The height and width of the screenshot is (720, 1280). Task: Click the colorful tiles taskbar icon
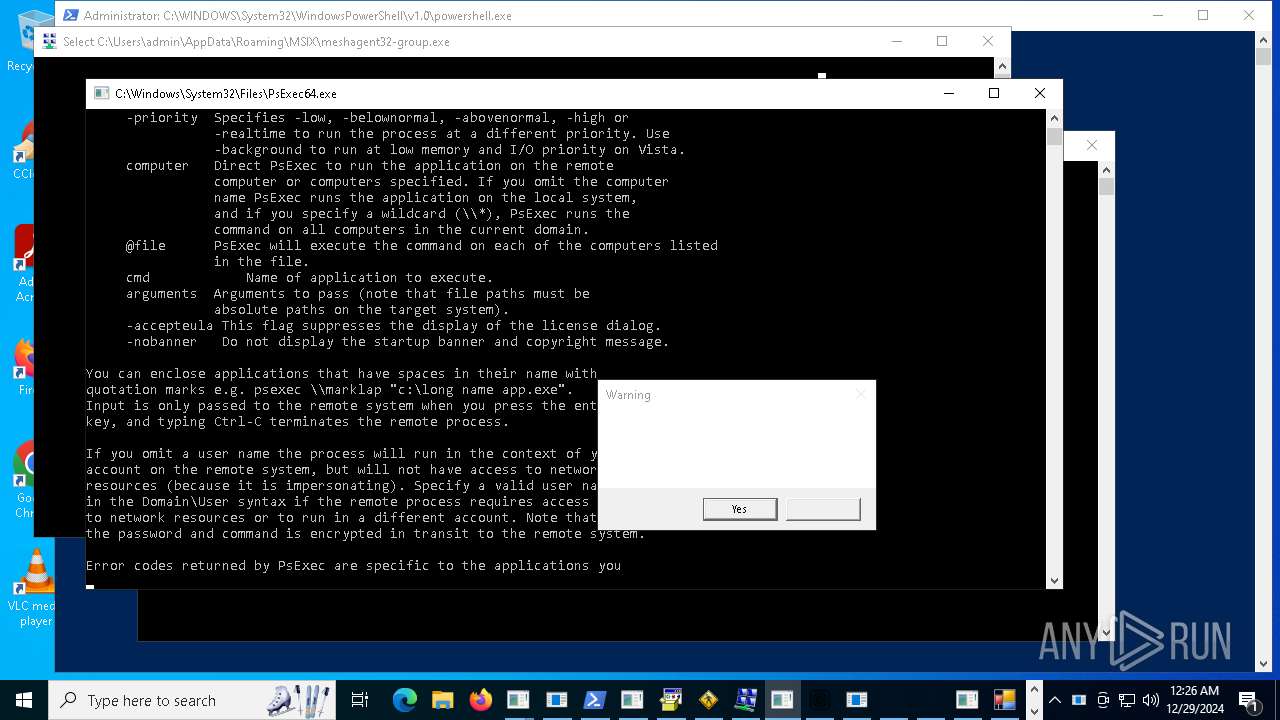[x=1004, y=700]
